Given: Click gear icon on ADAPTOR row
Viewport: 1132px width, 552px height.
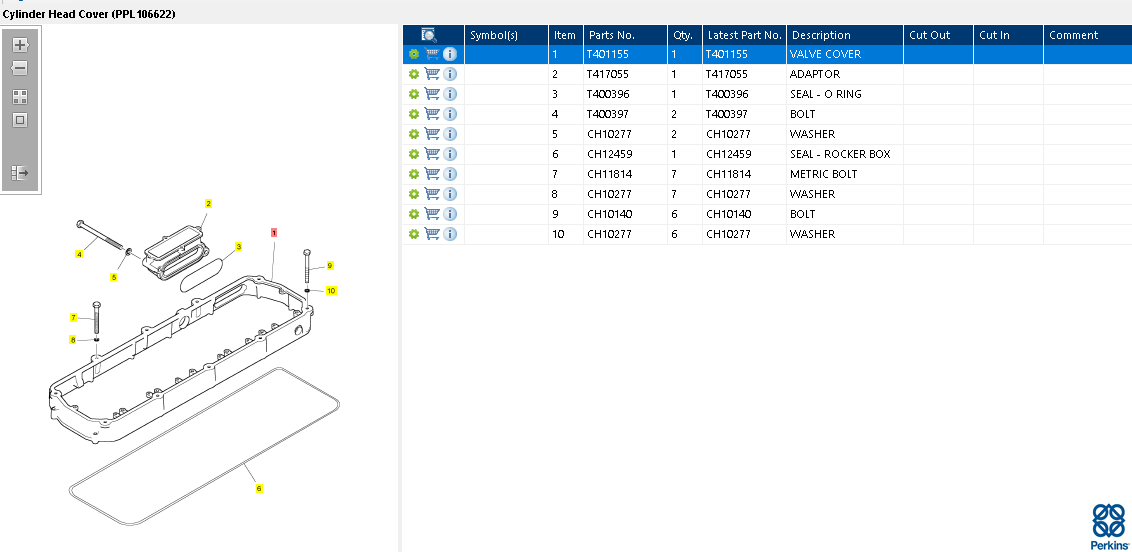Looking at the screenshot, I should click(414, 74).
